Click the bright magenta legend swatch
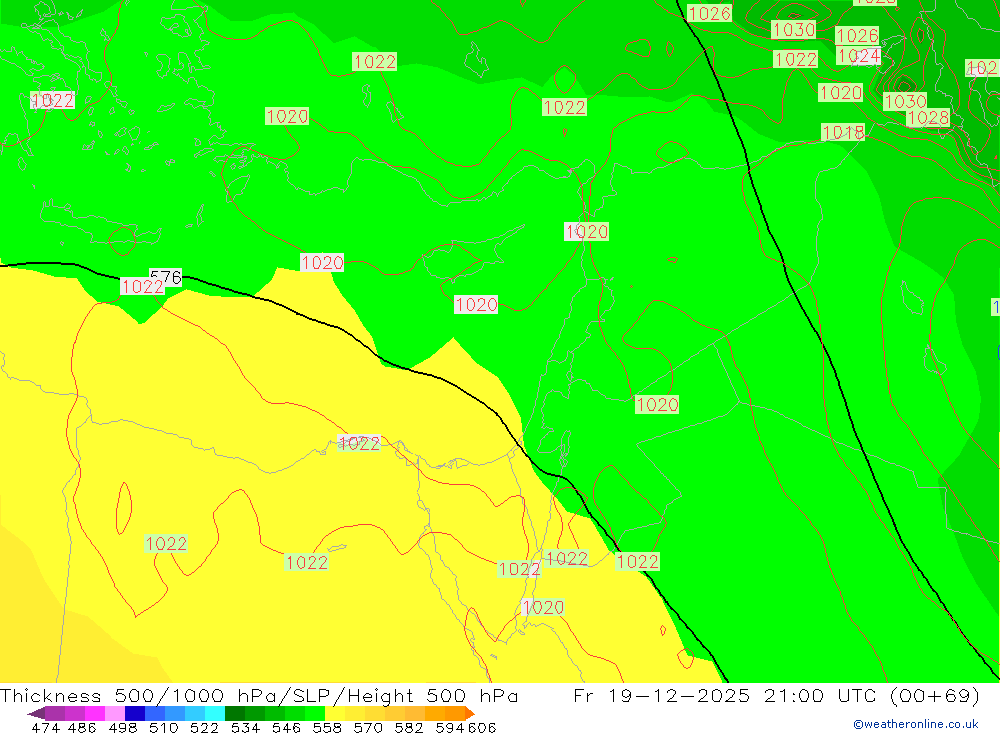The image size is (1000, 733). coord(94,713)
